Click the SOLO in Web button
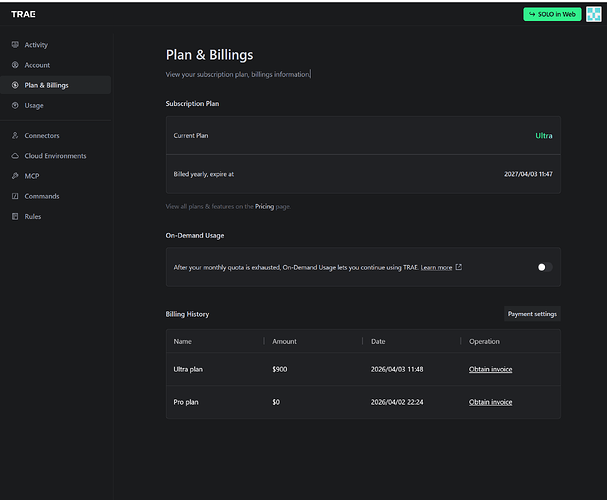 coord(551,14)
